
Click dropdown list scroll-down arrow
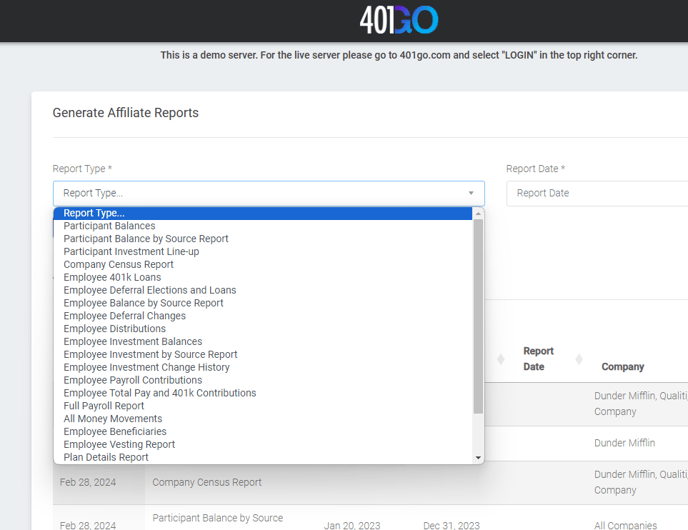click(x=478, y=458)
